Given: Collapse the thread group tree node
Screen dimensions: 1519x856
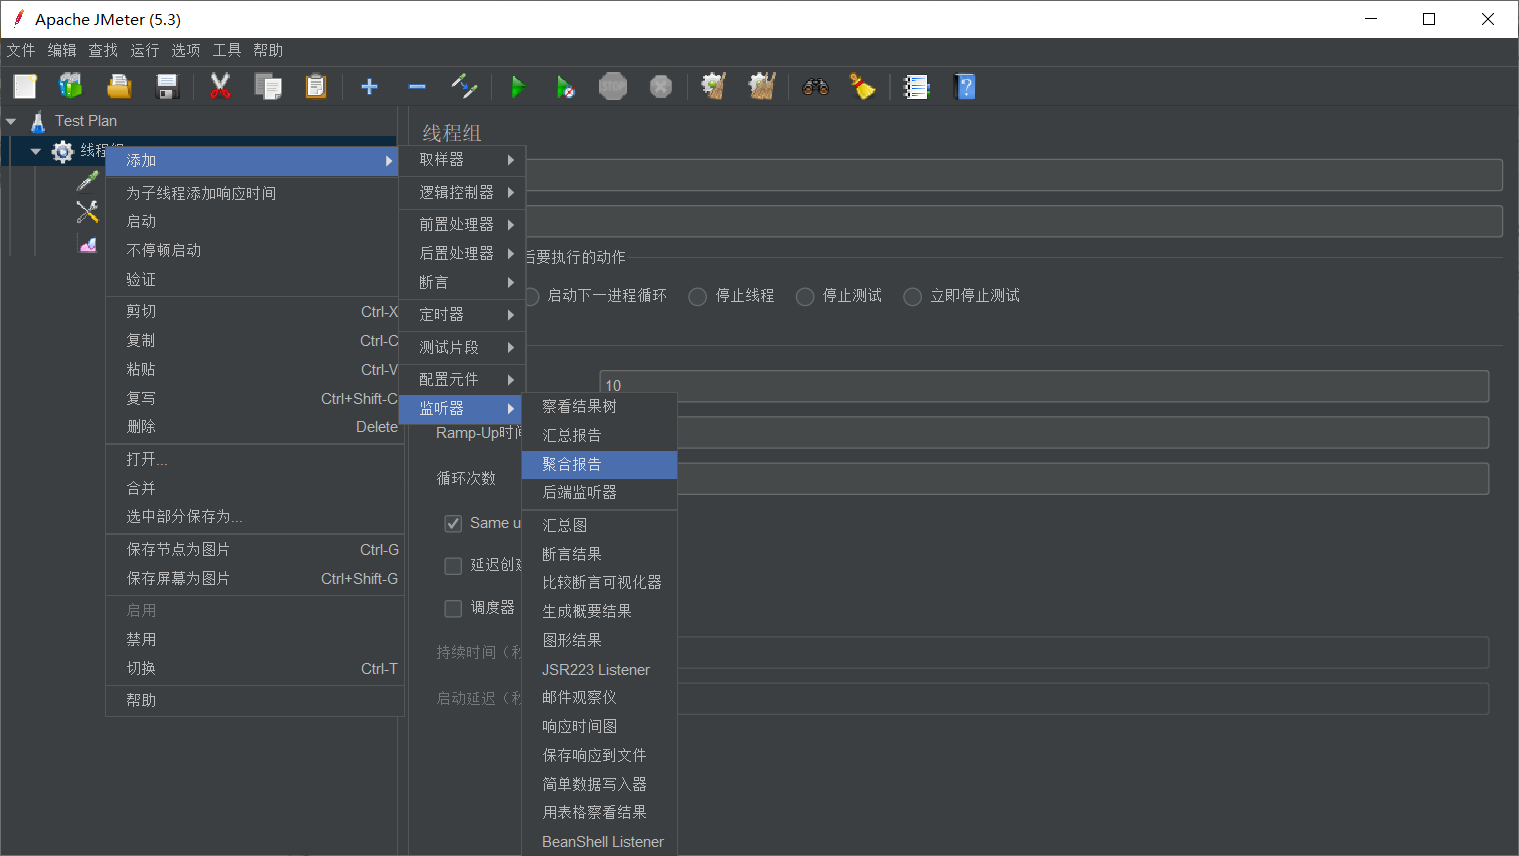Looking at the screenshot, I should tap(35, 151).
